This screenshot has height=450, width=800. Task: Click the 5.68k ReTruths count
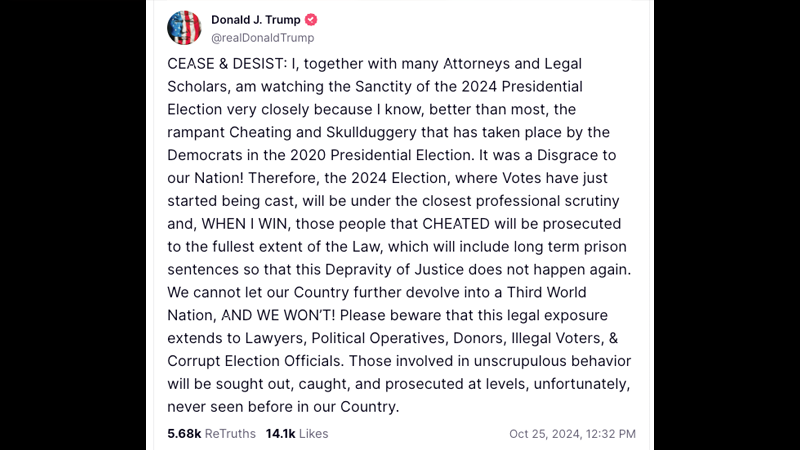[184, 434]
